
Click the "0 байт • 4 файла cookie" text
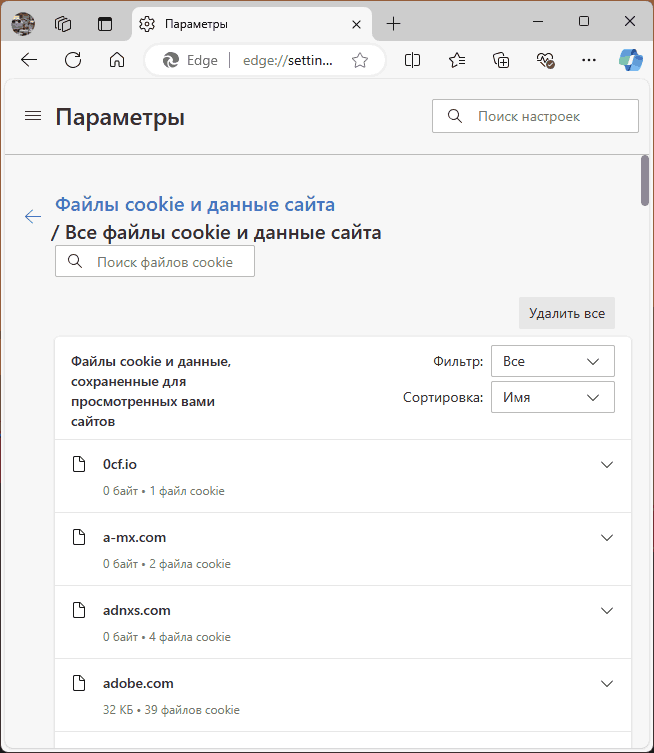coord(167,637)
